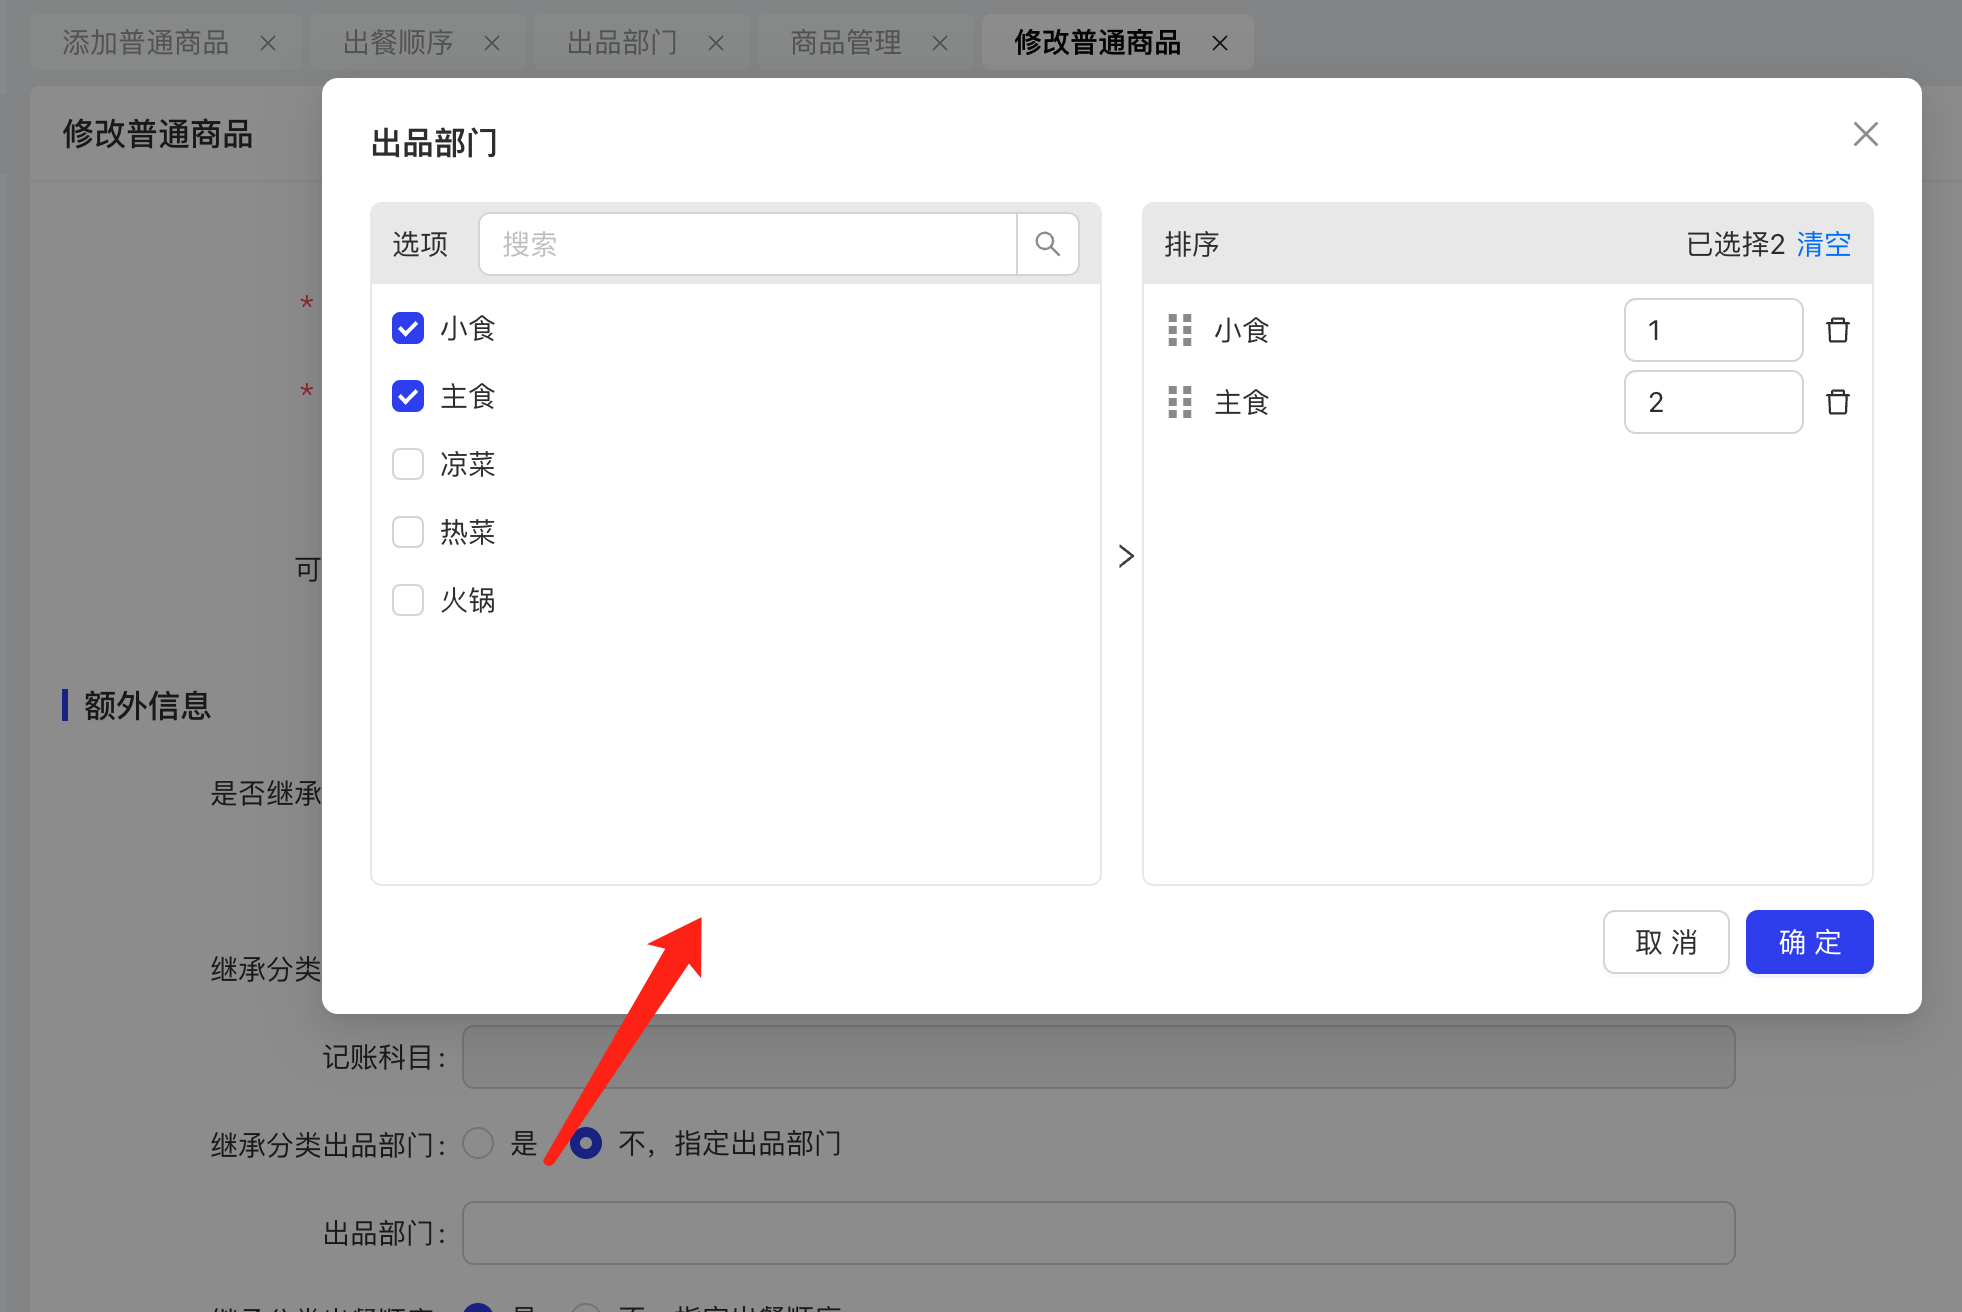Click the 取消 button
The width and height of the screenshot is (1962, 1312).
[1666, 942]
